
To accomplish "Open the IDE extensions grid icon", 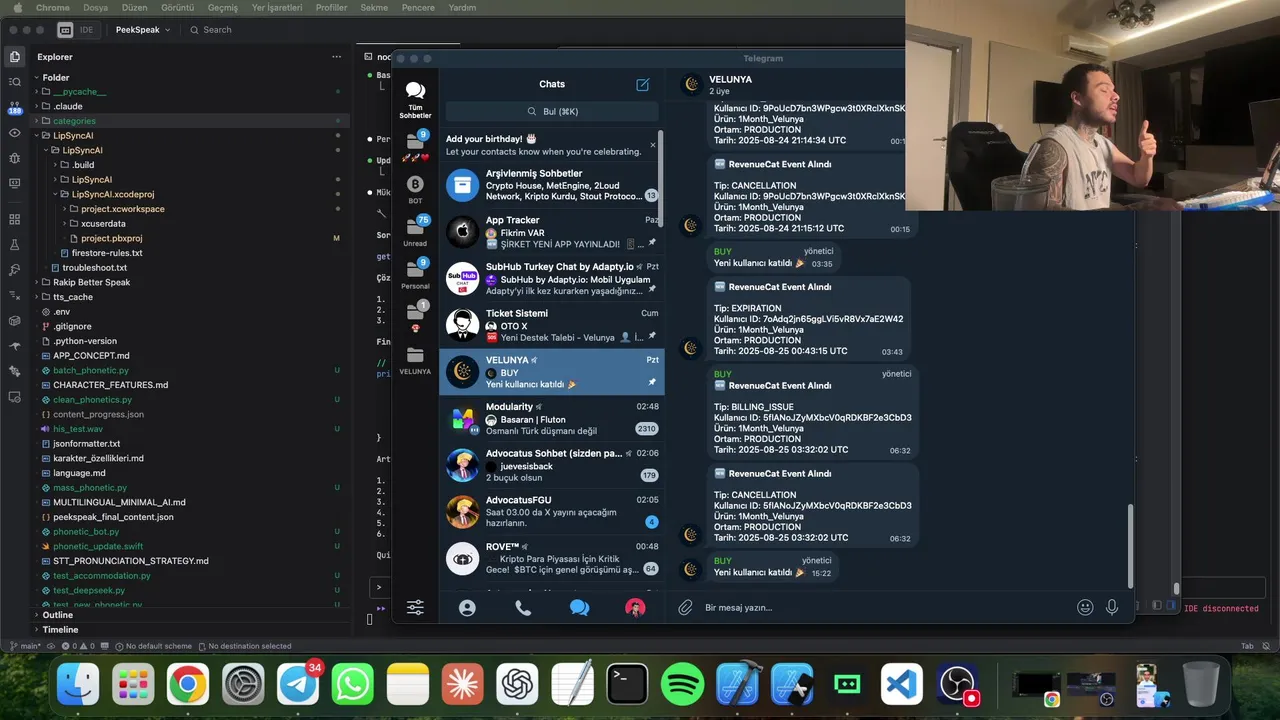I will pos(14,219).
